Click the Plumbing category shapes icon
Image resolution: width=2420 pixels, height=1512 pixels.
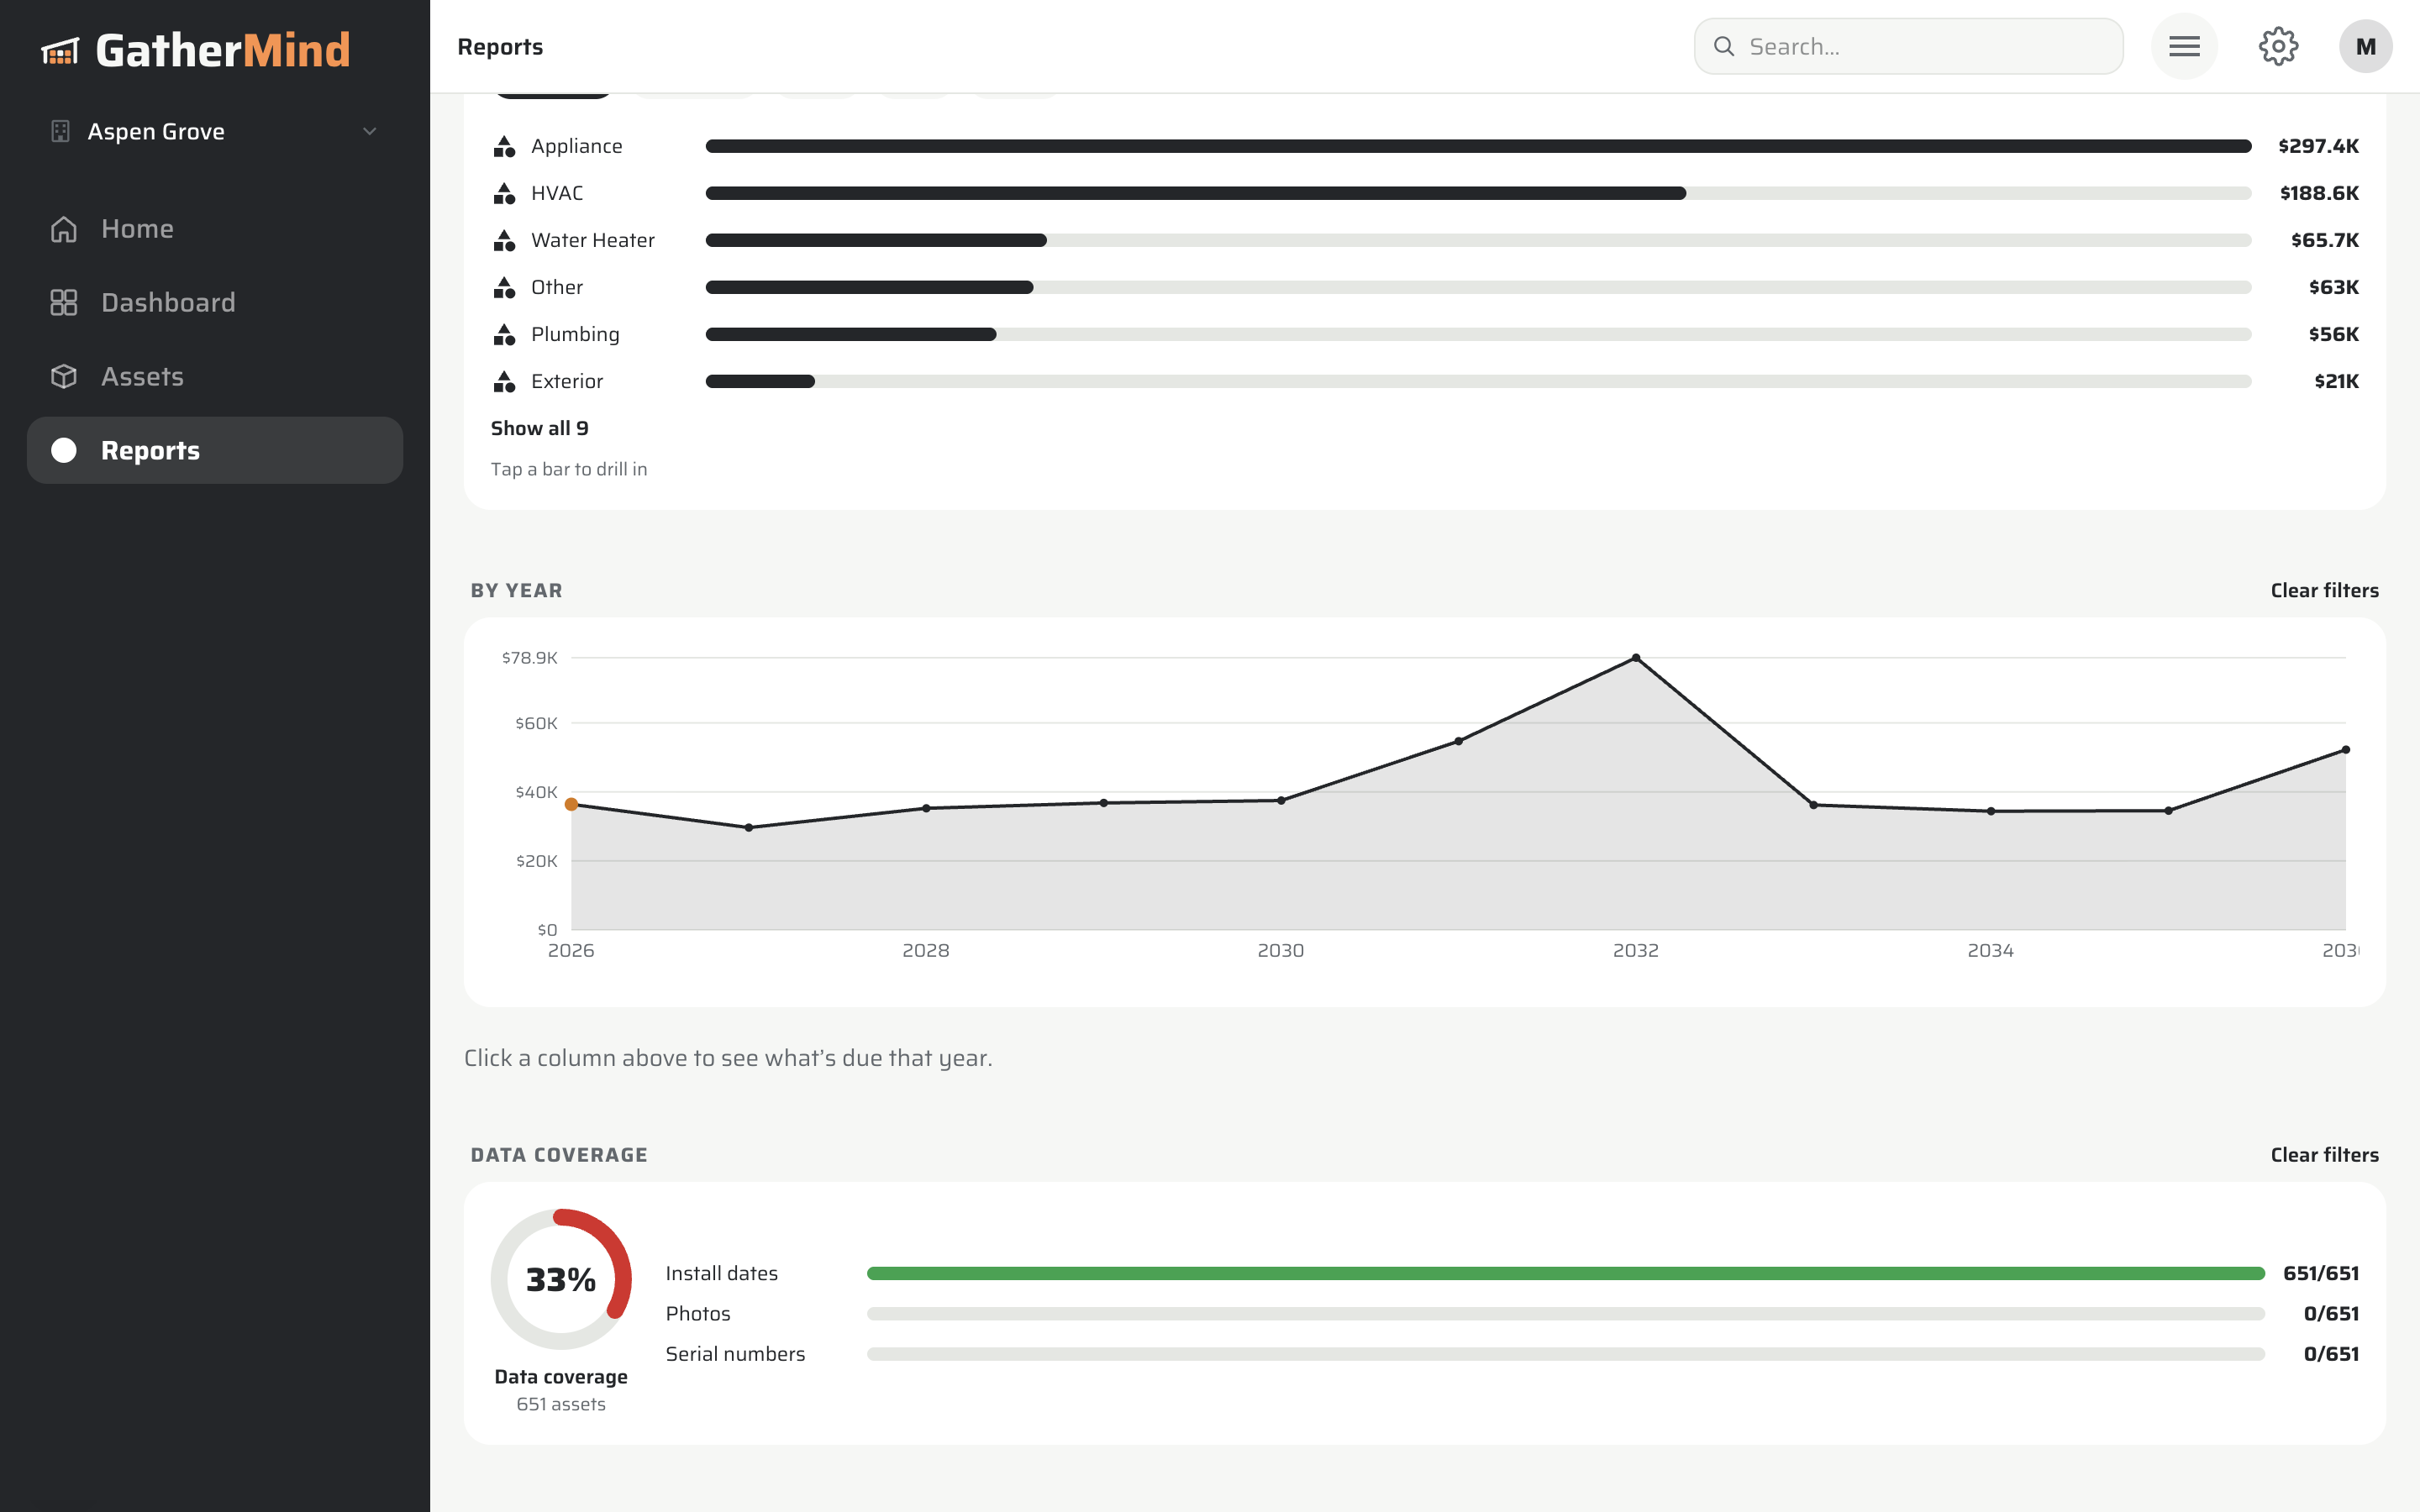pos(504,334)
